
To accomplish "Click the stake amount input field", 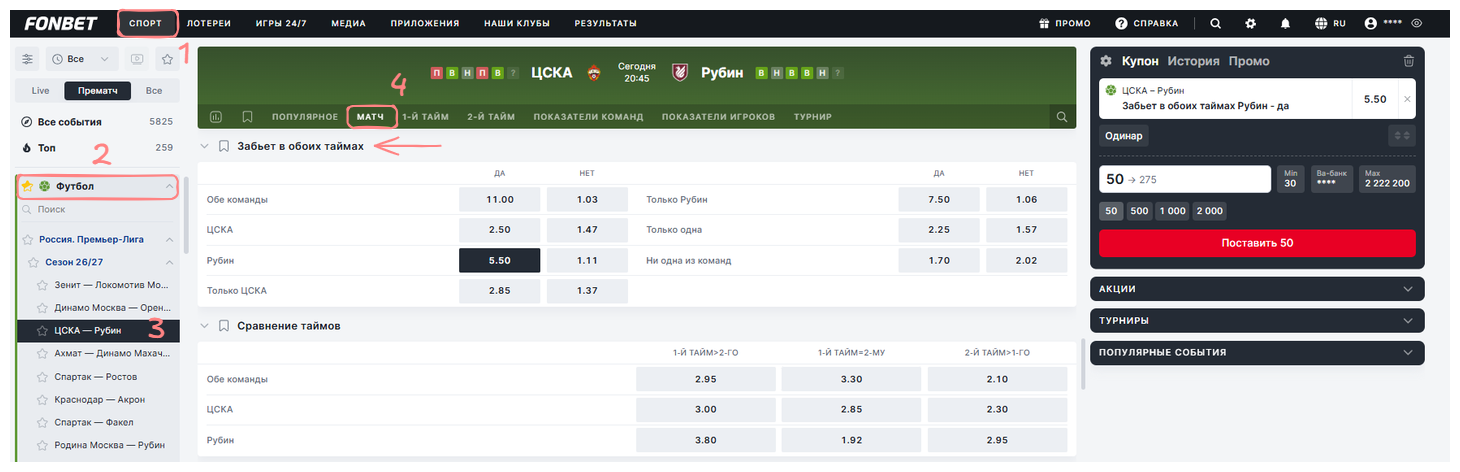I will tap(1185, 179).
